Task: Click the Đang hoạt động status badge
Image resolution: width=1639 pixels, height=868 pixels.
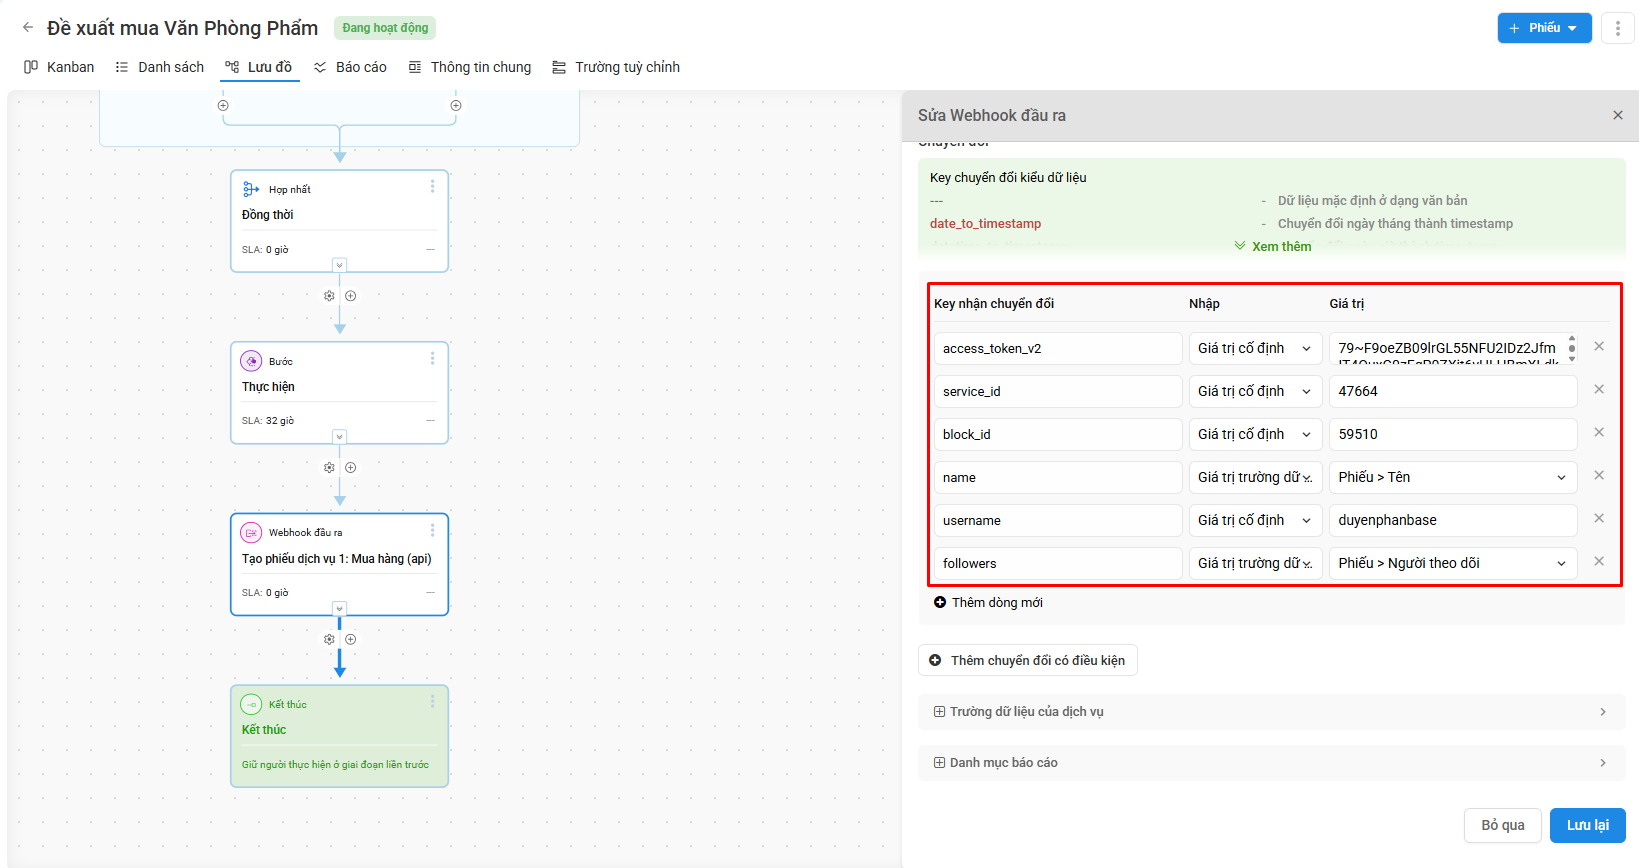Action: coord(385,28)
